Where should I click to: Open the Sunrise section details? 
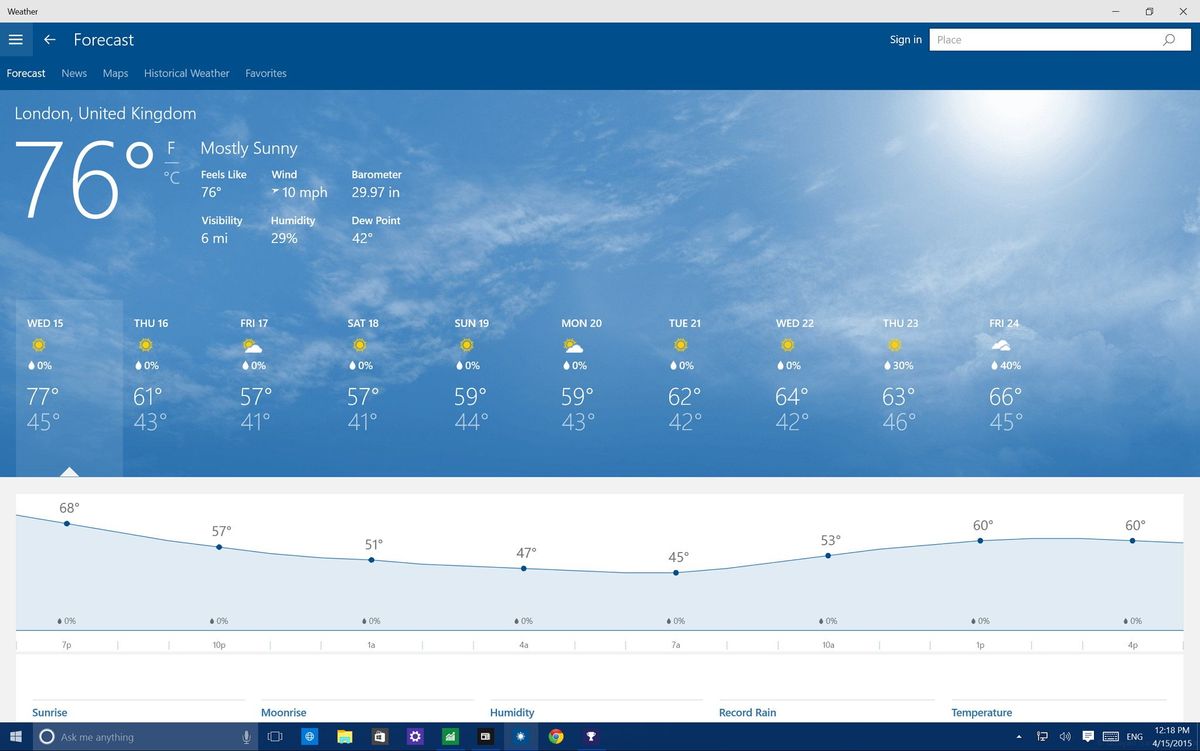tap(50, 712)
